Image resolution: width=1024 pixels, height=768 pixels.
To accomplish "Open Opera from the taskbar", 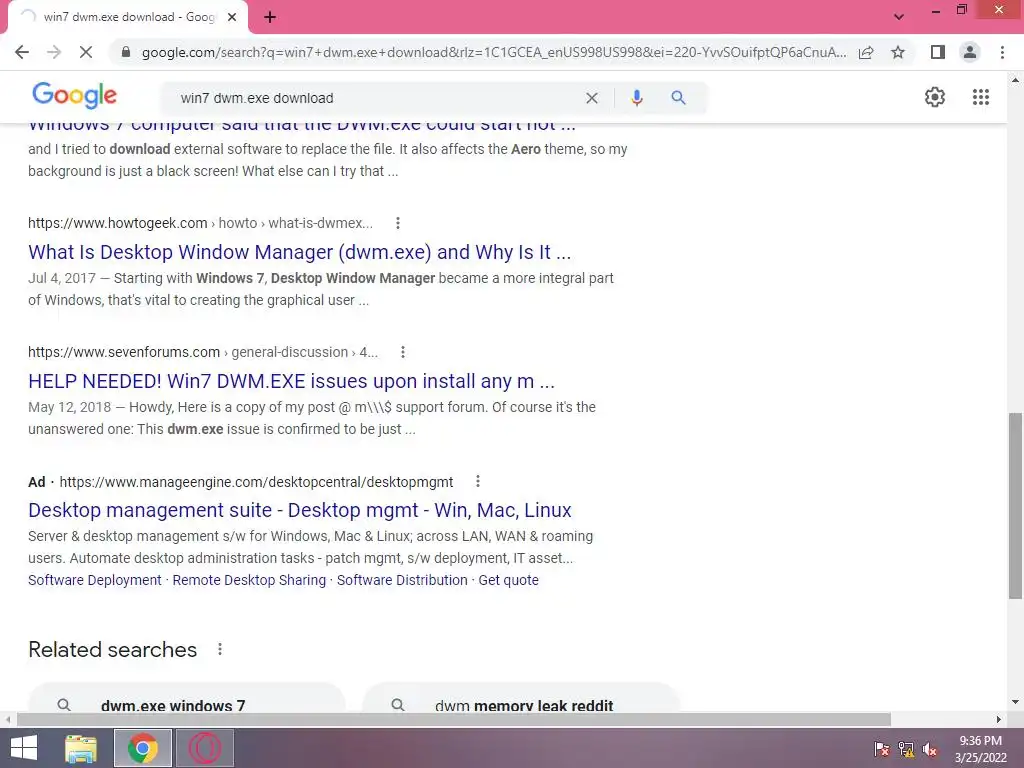I will [205, 748].
